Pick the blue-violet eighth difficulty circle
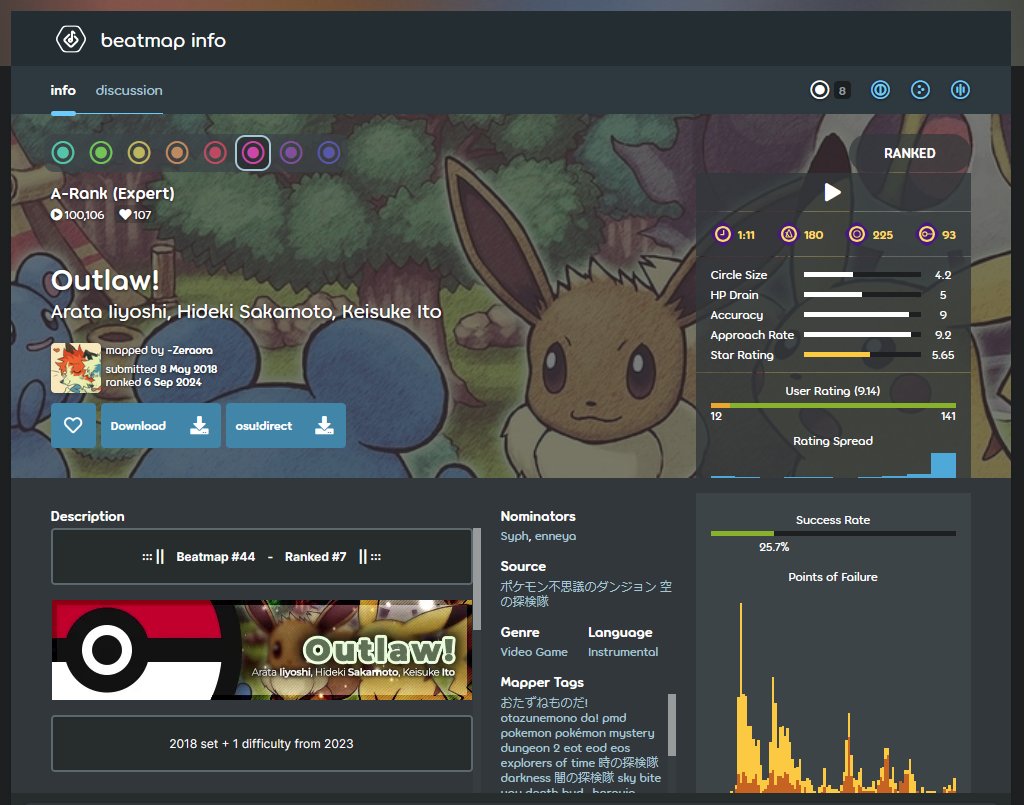The image size is (1024, 805). point(328,153)
